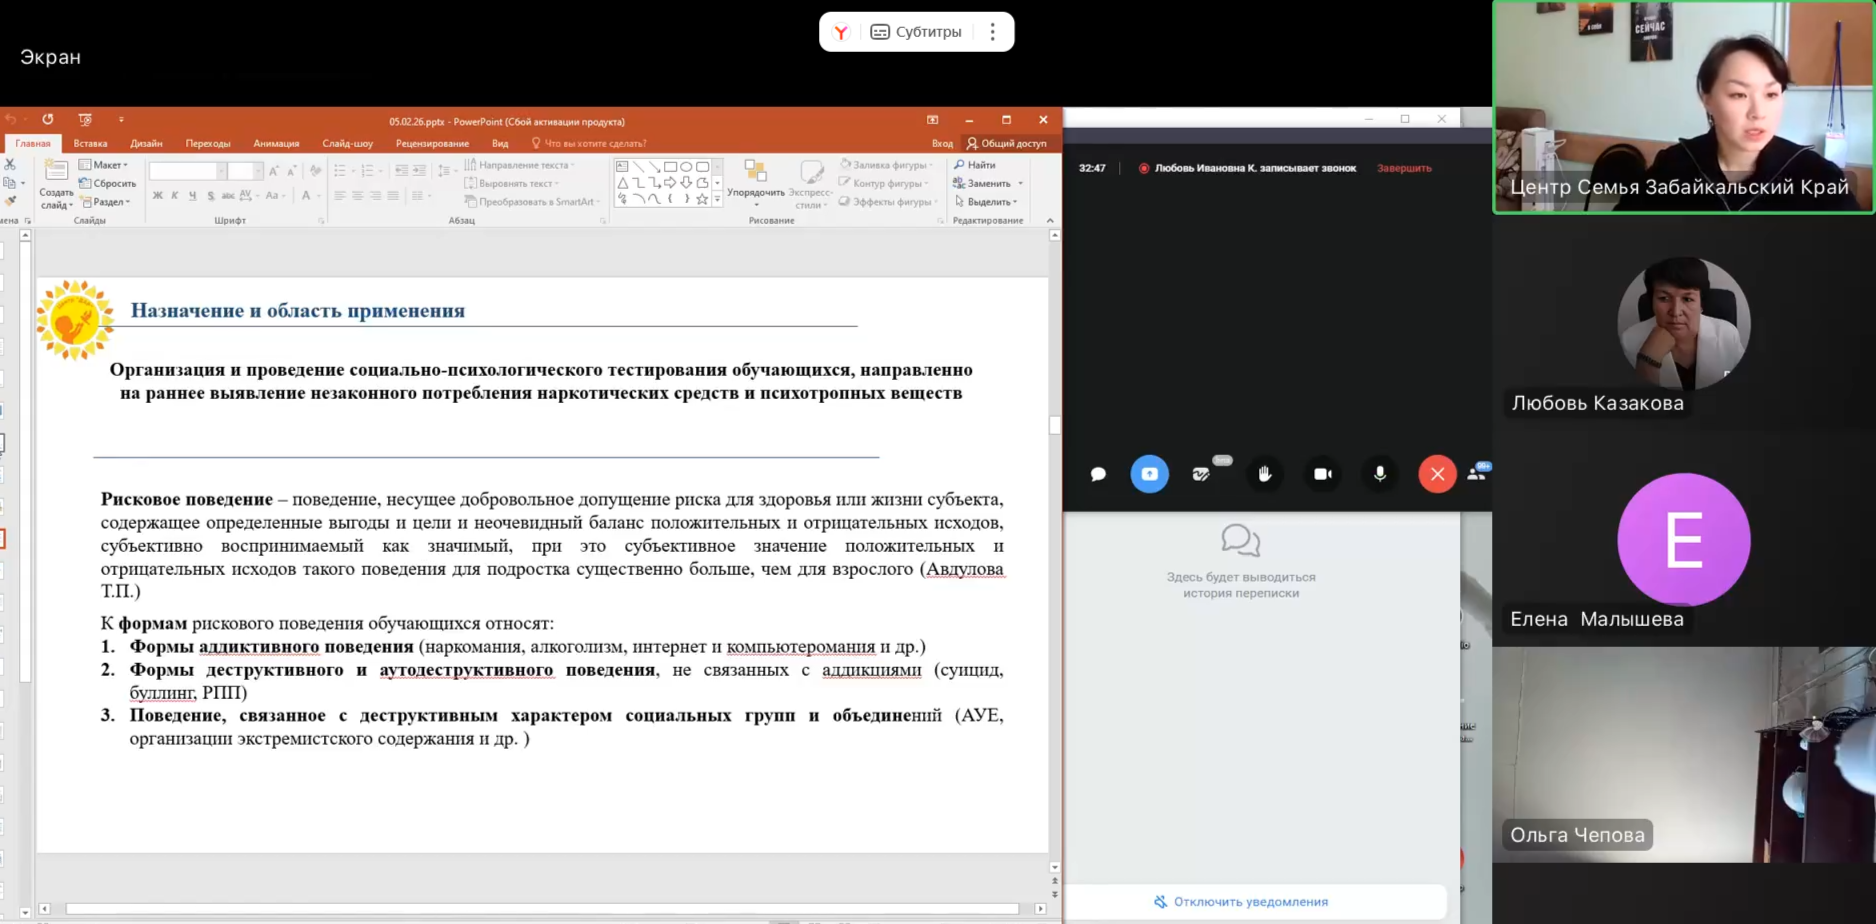Open the chat panel in the call
The width and height of the screenshot is (1876, 924).
(1098, 474)
